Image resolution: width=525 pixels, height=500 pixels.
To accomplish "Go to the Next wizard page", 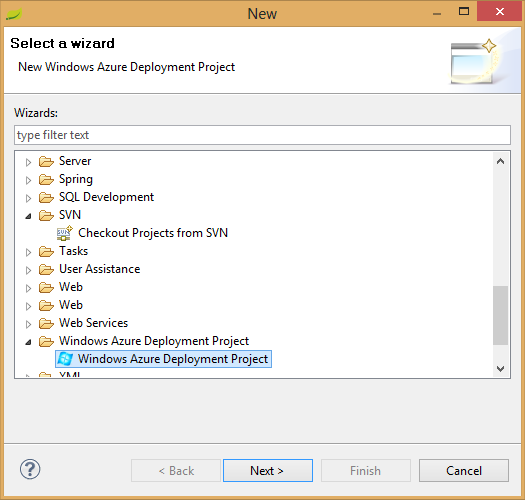I will click(268, 471).
